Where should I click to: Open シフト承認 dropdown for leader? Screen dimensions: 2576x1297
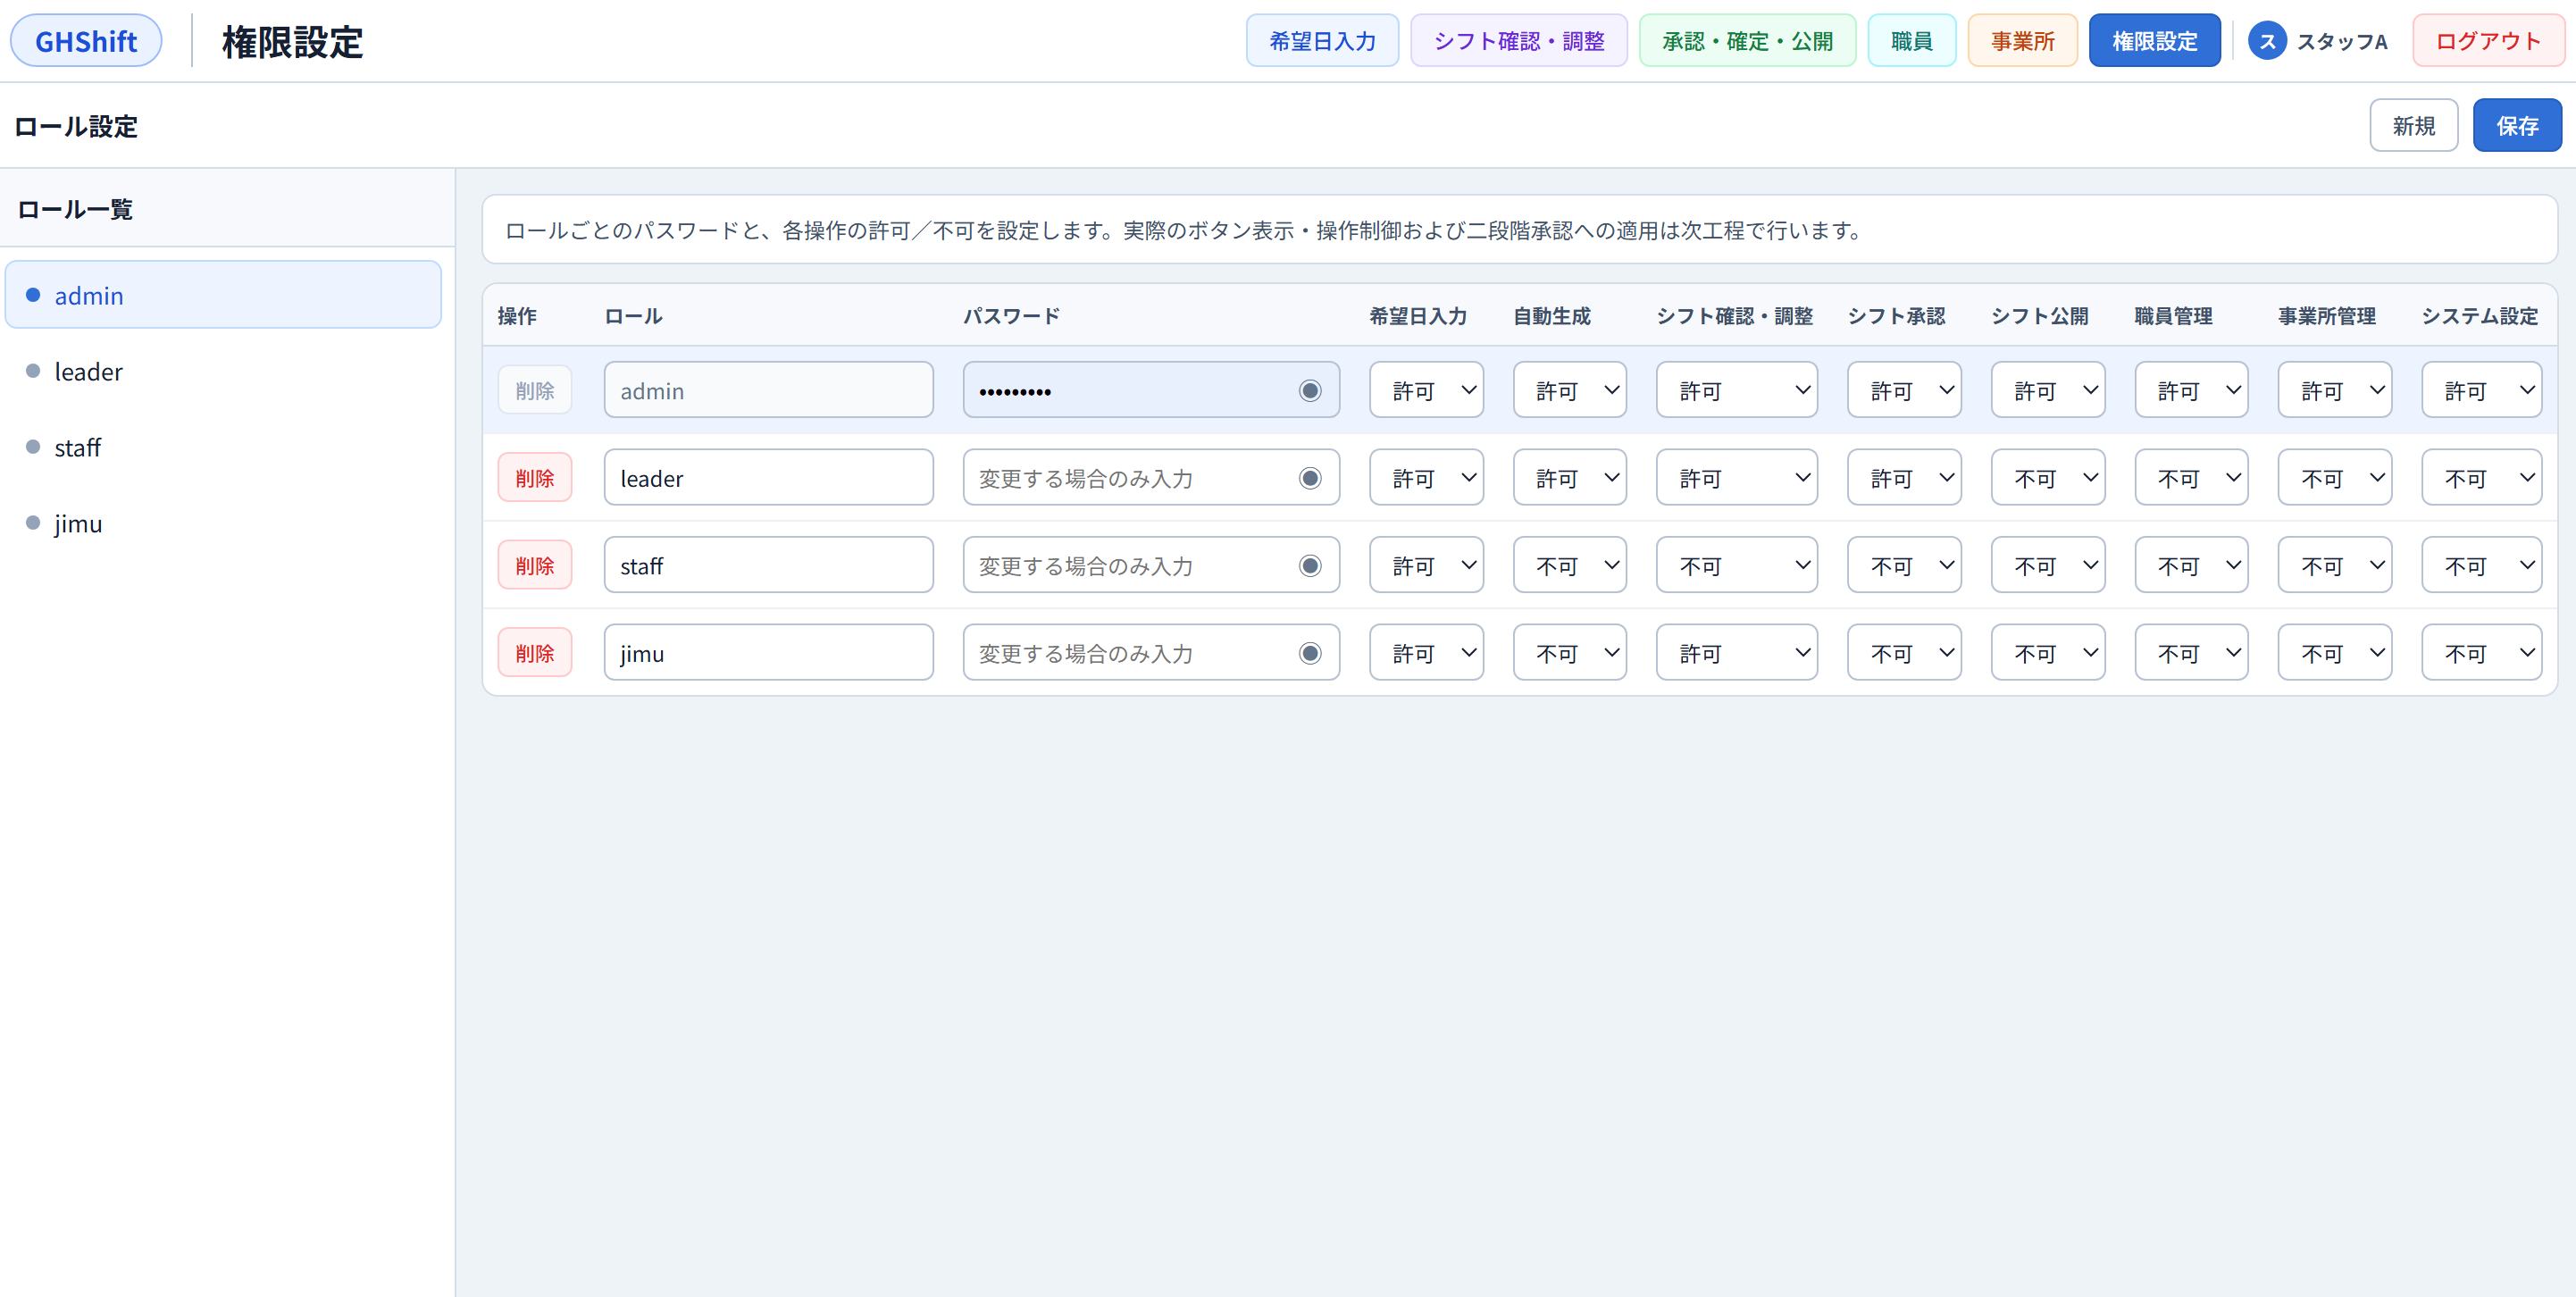coord(1904,478)
